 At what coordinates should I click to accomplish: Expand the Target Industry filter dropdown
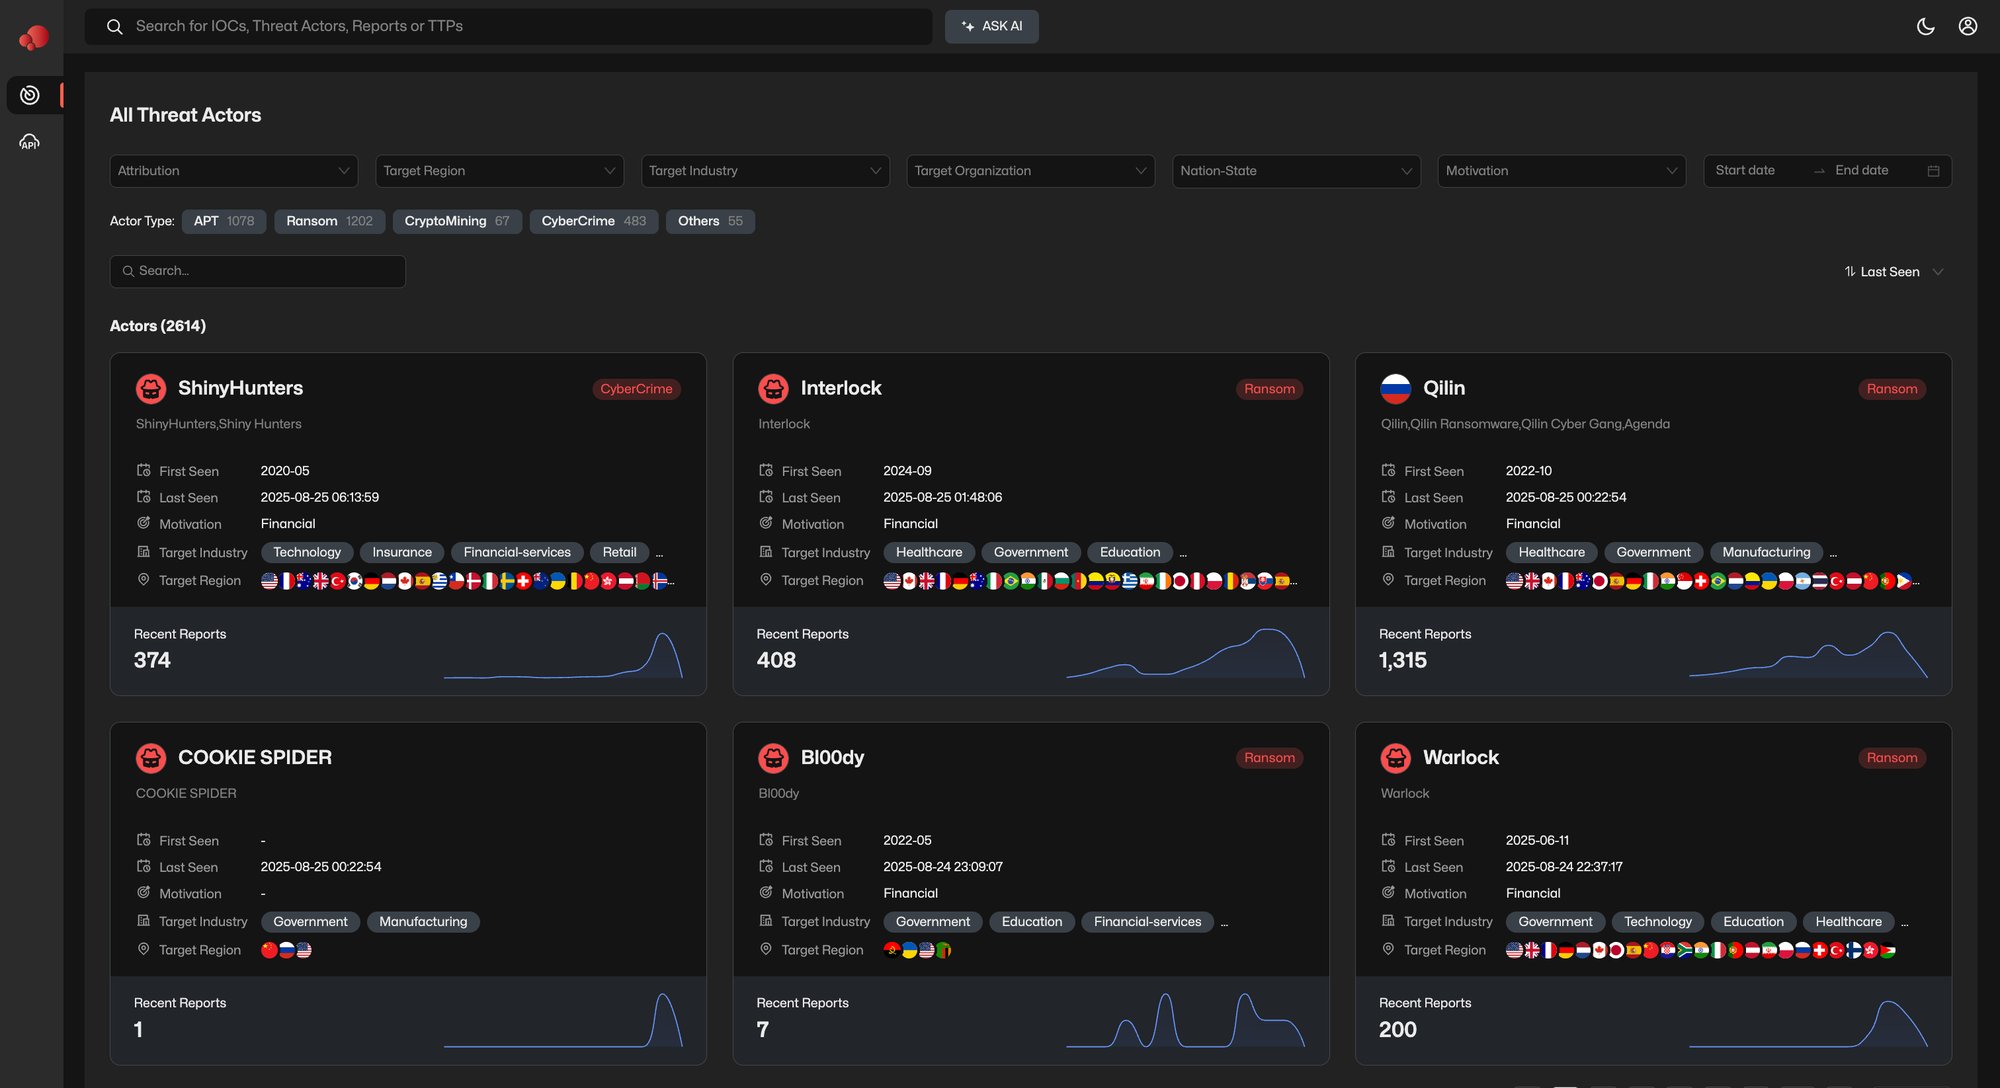(x=765, y=171)
